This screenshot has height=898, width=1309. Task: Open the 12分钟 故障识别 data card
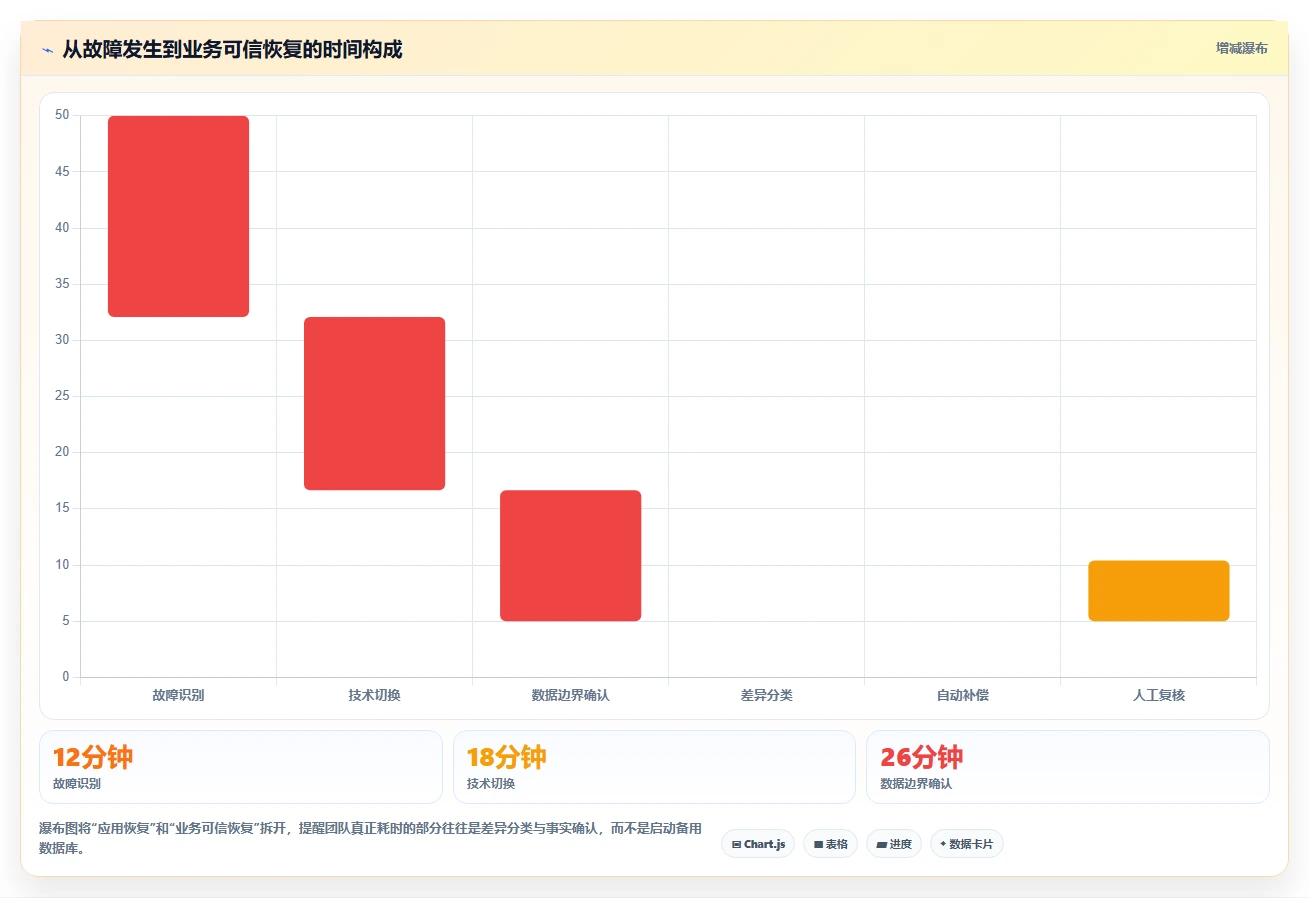point(240,767)
